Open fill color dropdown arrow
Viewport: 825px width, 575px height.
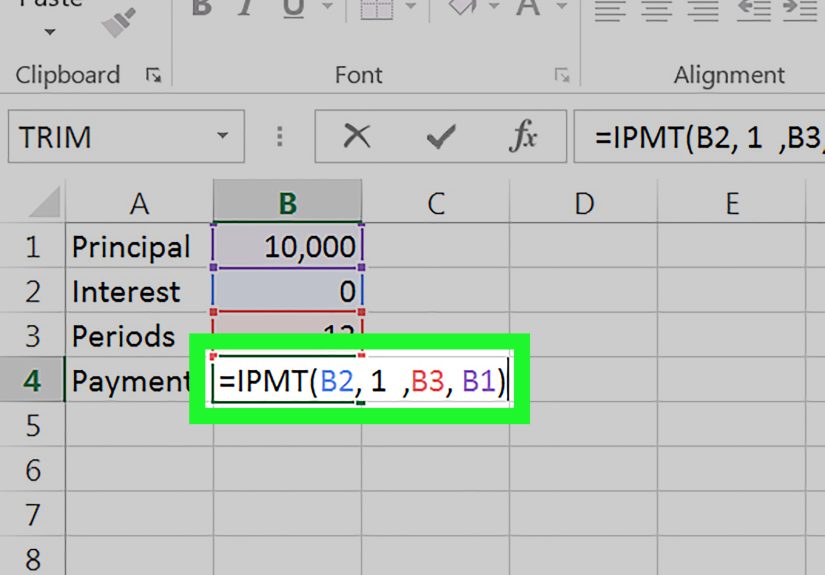pos(494,6)
